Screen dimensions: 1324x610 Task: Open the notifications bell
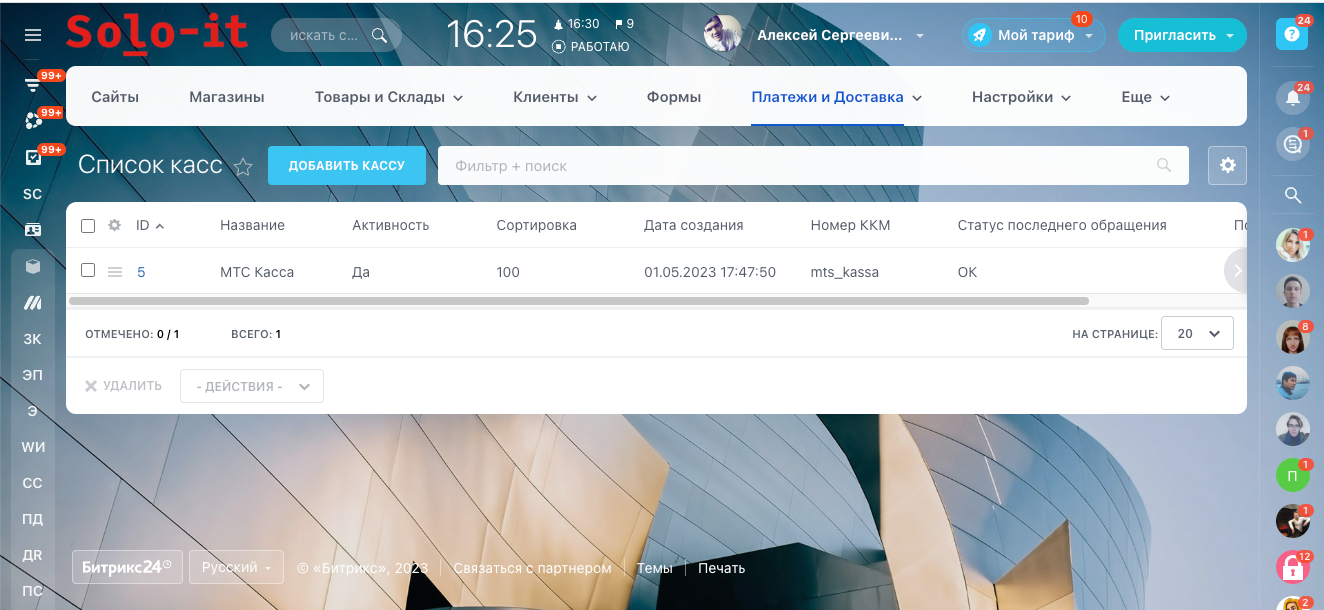(1292, 97)
